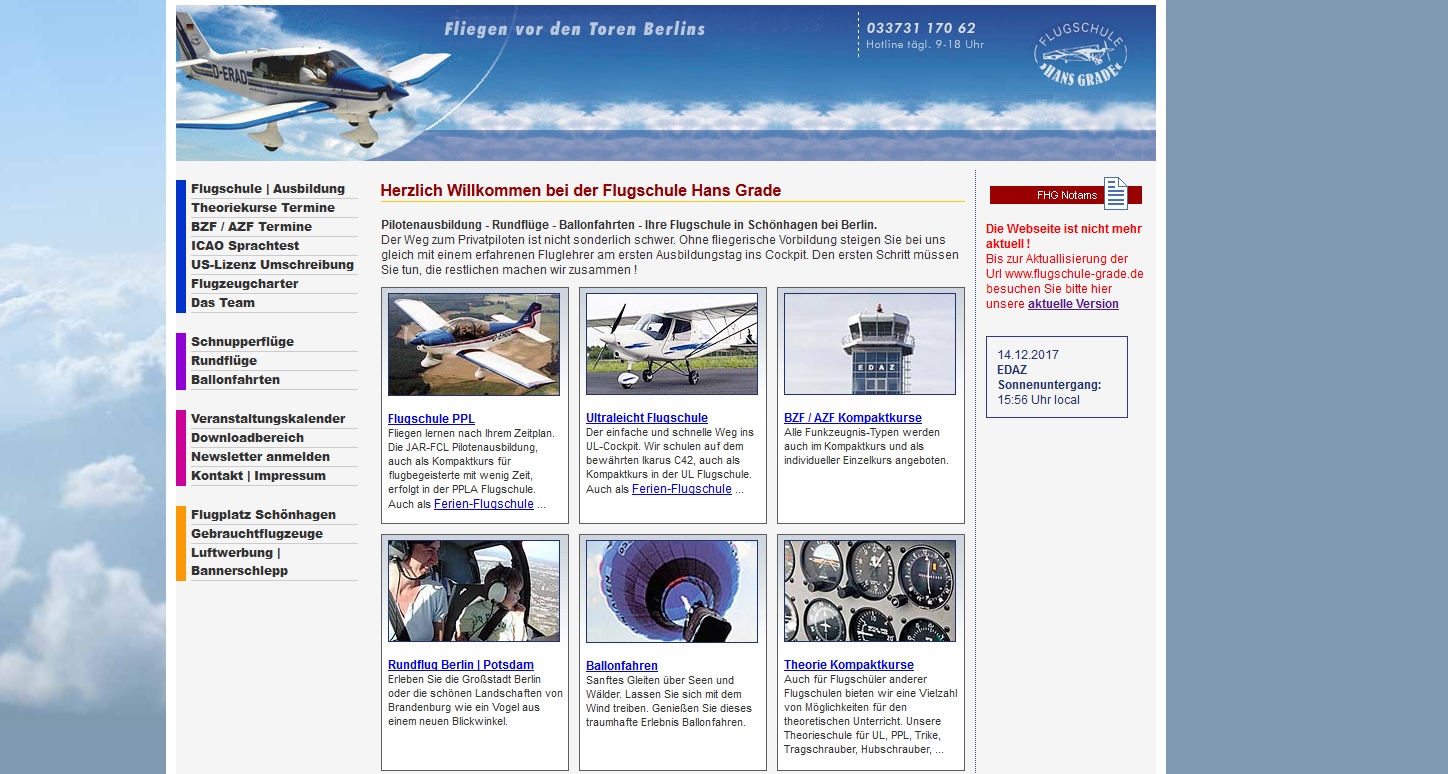Click the Theorie Kompaktkurse link
The image size is (1448, 774).
(849, 665)
